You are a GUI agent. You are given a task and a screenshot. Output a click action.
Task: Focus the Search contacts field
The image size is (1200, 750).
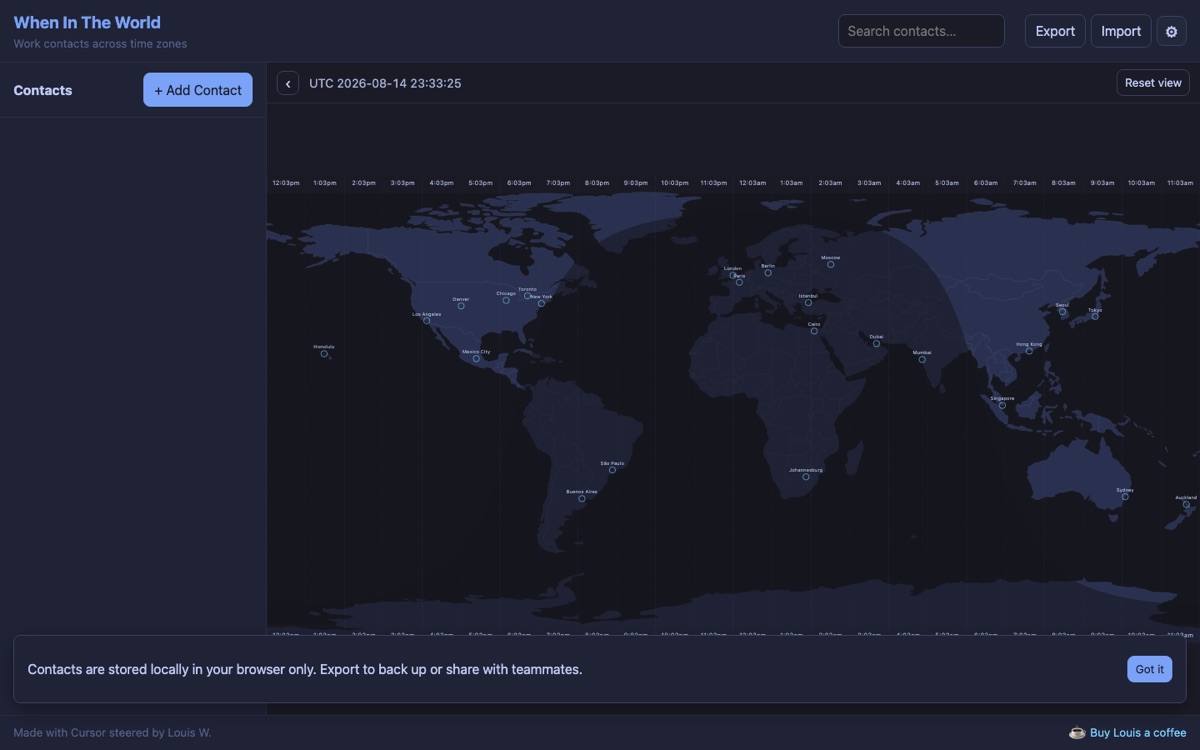921,31
